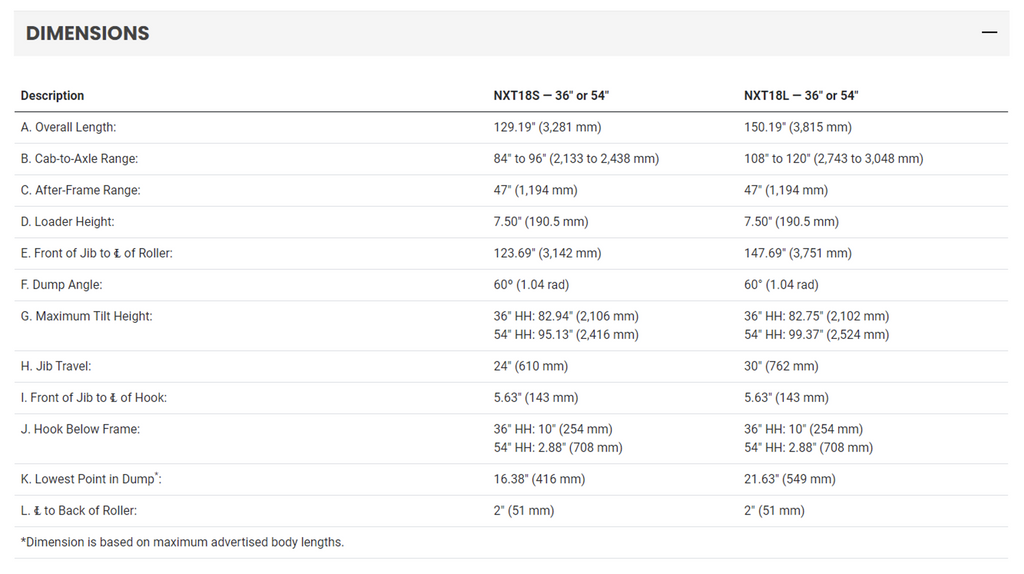
Task: Click the C. After-Frame Range label
Action: (80, 190)
